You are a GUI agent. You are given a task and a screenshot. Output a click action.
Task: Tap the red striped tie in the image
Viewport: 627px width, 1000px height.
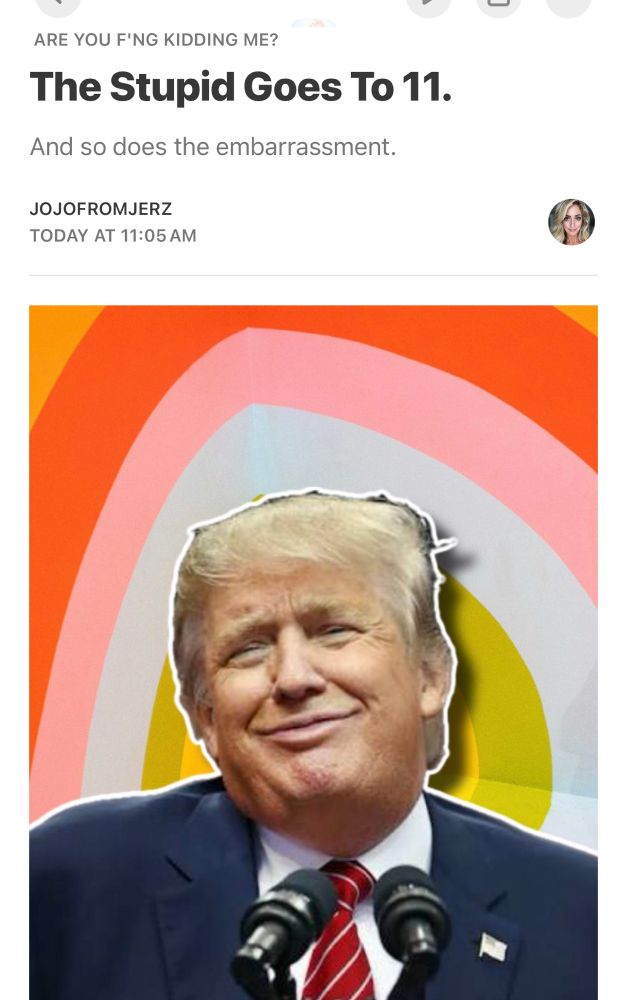(x=340, y=930)
